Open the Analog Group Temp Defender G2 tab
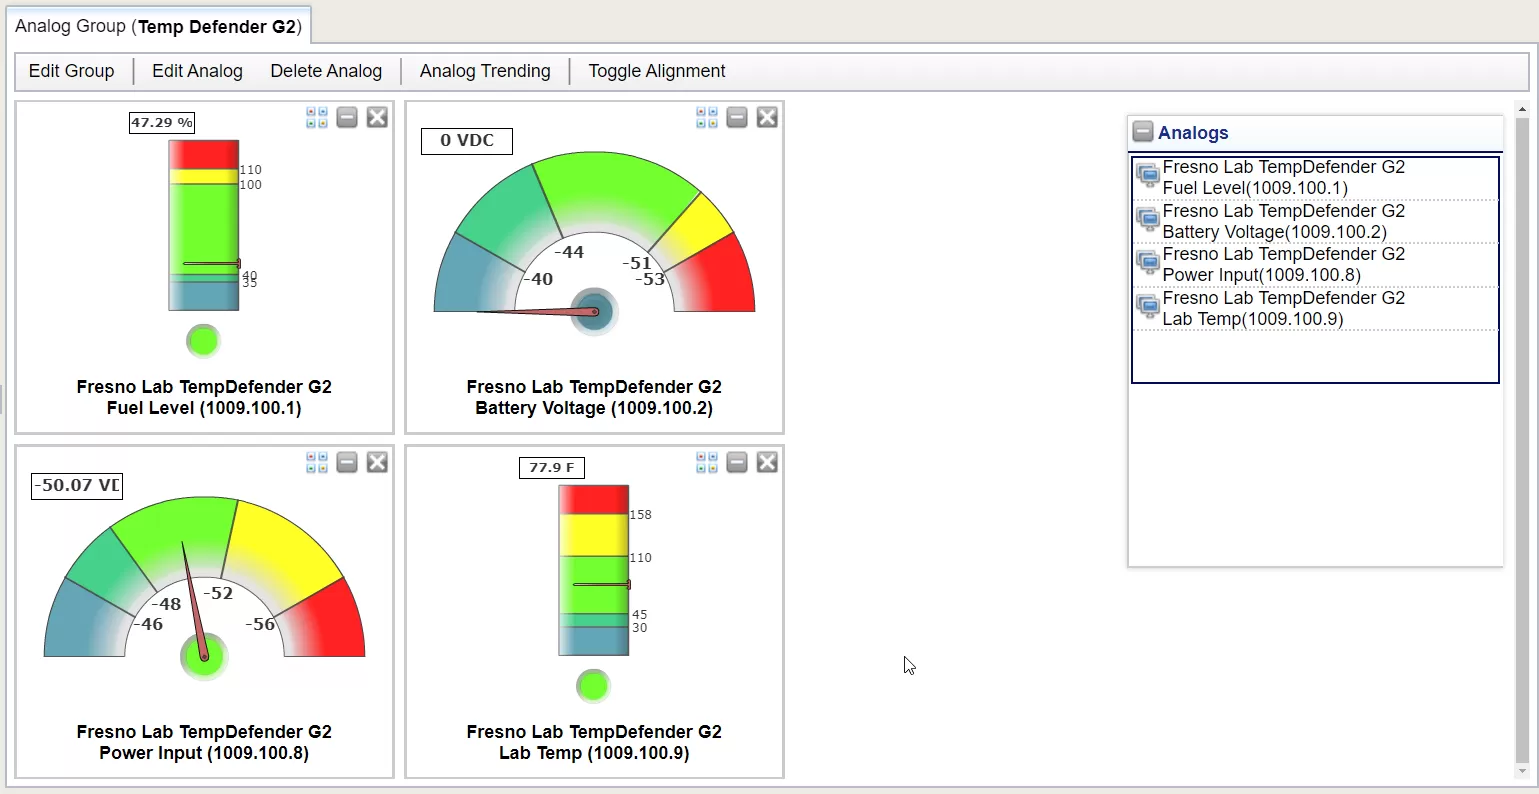The image size is (1539, 794). click(158, 27)
